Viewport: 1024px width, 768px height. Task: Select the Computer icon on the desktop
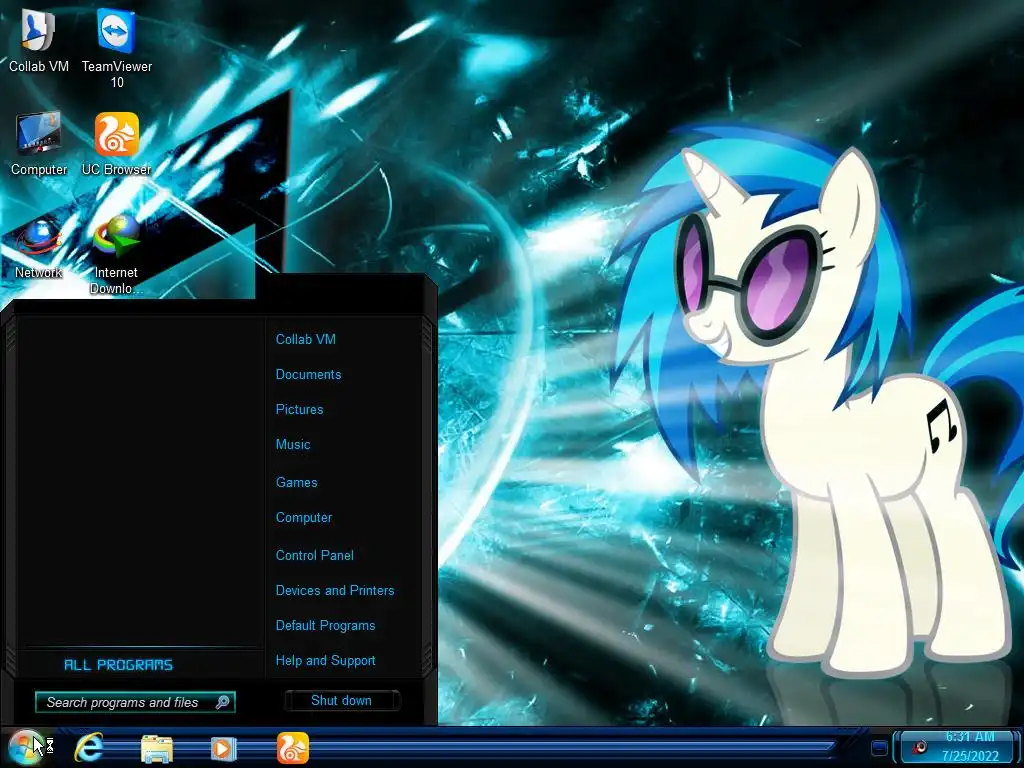click(39, 144)
